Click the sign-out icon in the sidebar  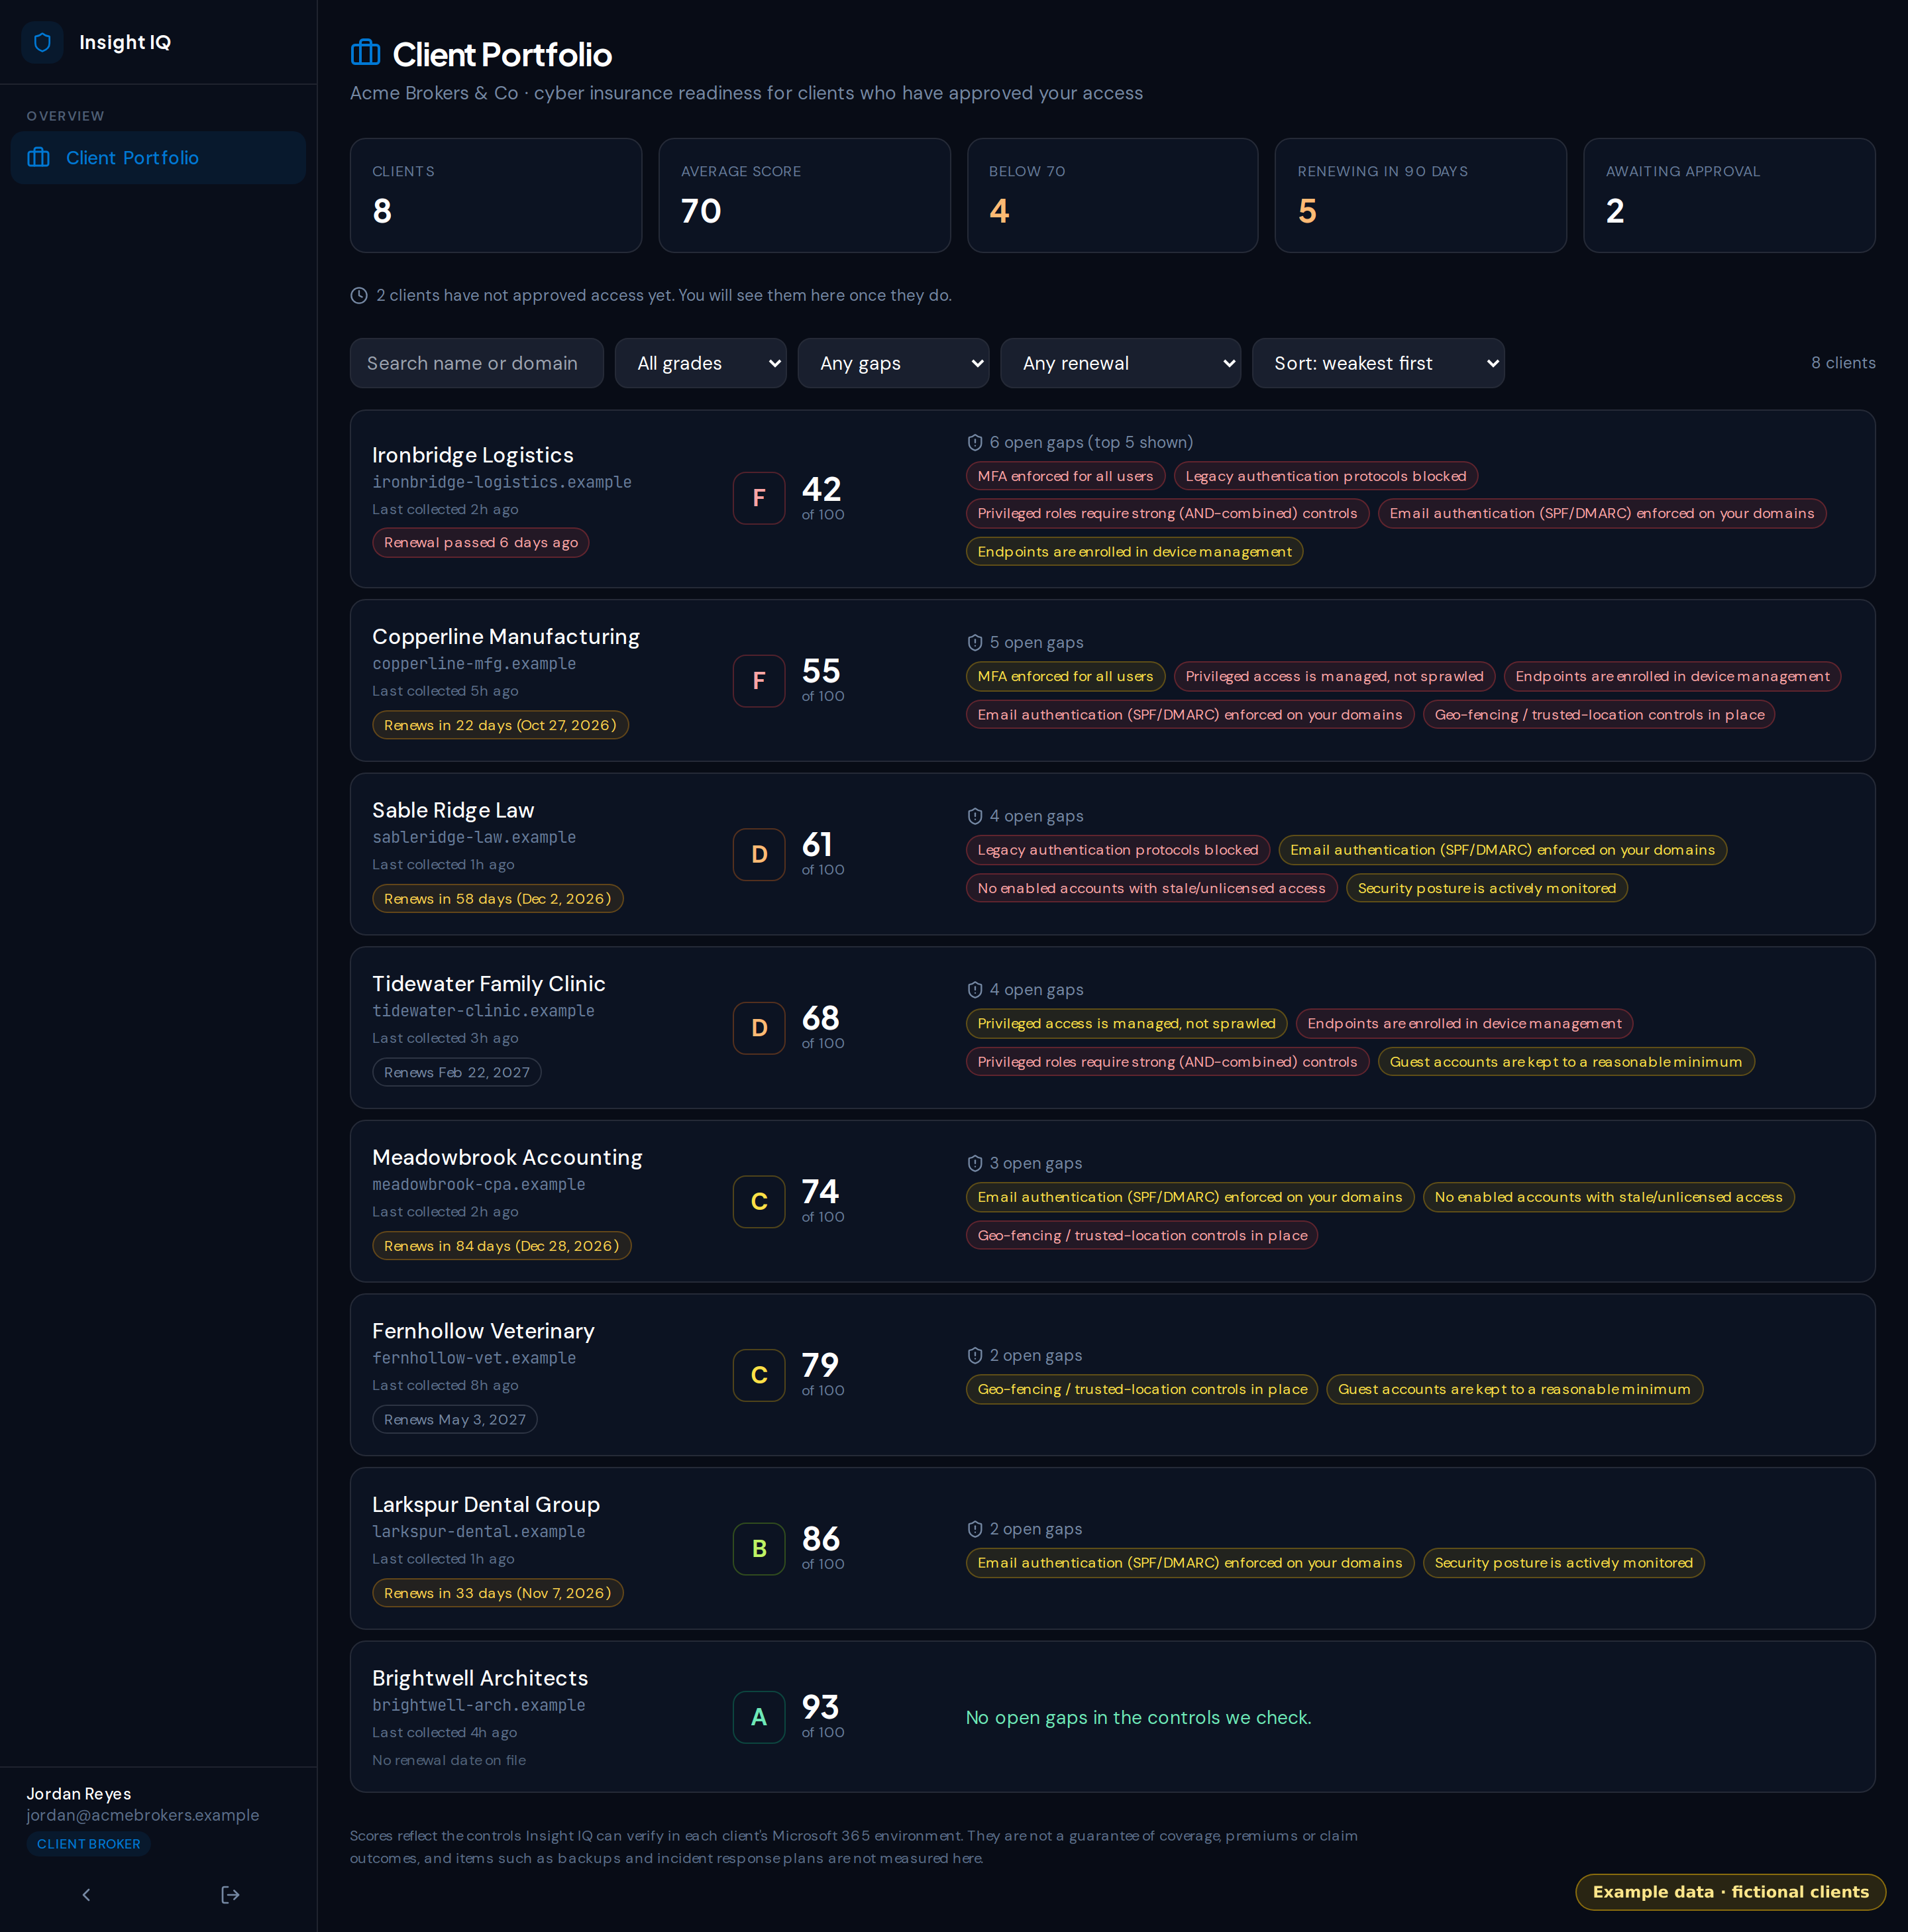click(x=230, y=1894)
